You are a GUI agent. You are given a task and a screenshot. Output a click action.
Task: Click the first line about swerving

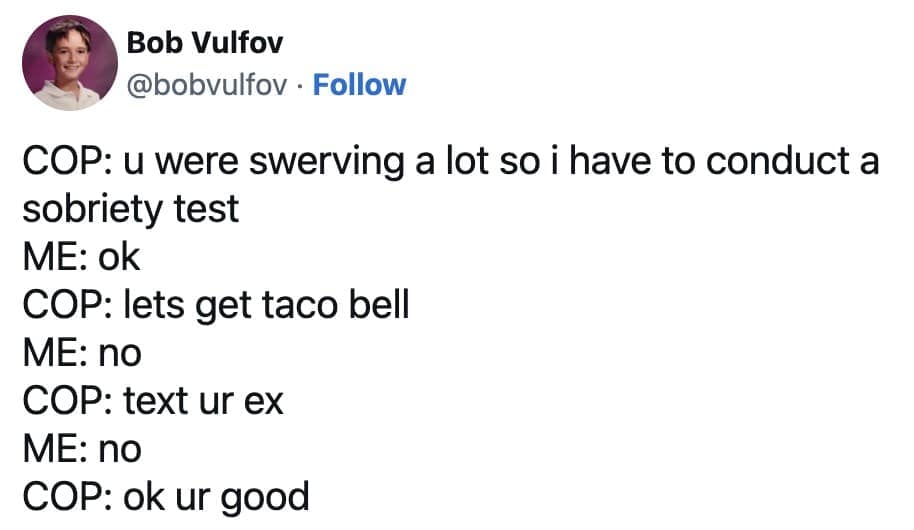[x=450, y=161]
